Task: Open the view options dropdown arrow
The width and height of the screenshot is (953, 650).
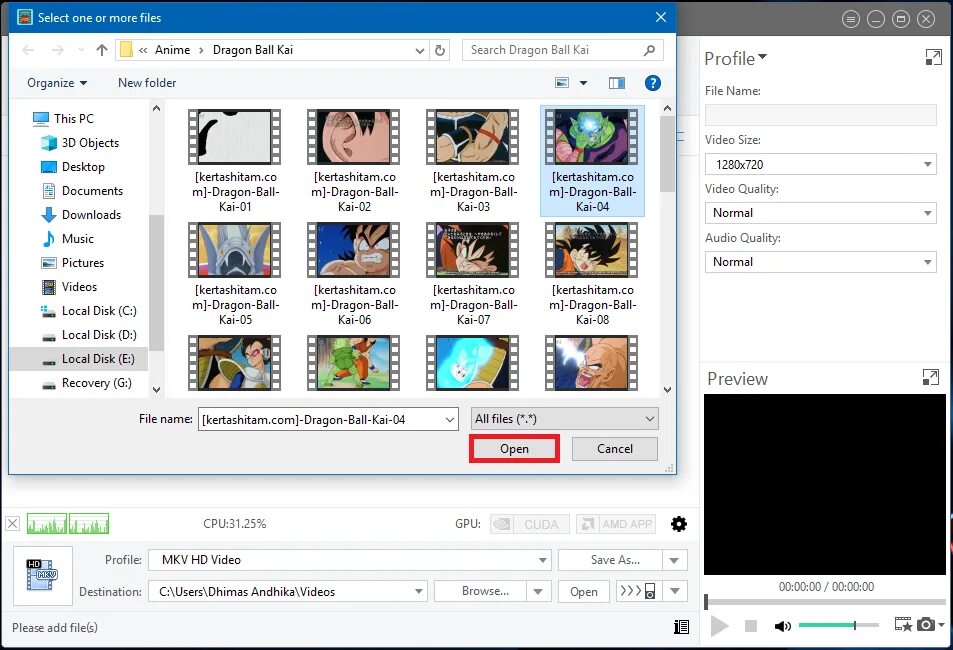Action: pos(583,83)
